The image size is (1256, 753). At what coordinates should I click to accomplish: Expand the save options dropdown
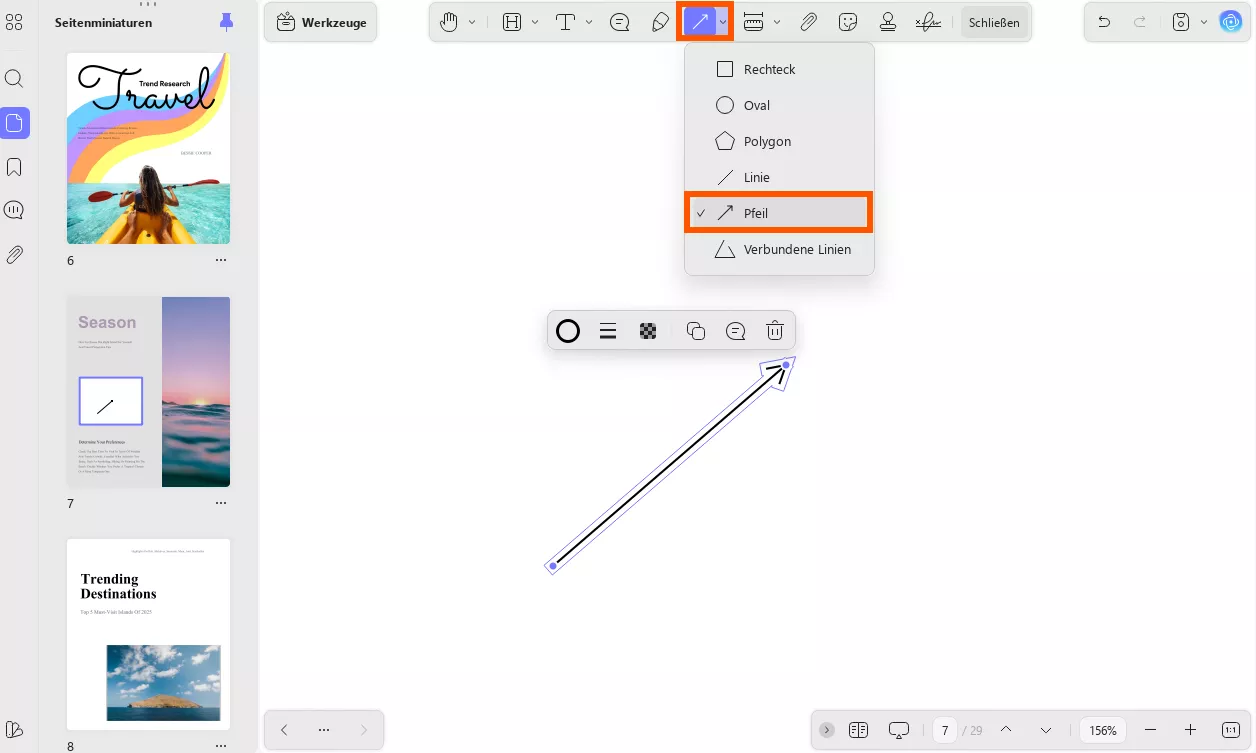click(1203, 22)
